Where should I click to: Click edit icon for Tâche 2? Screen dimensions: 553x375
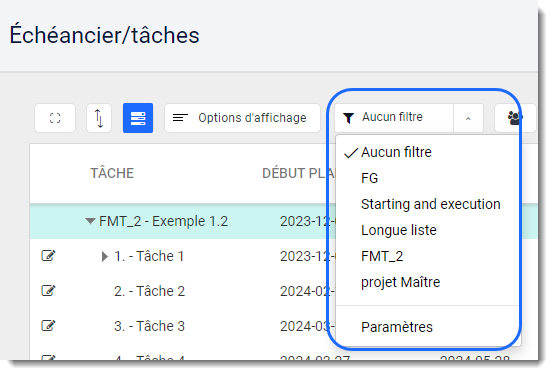tap(48, 291)
